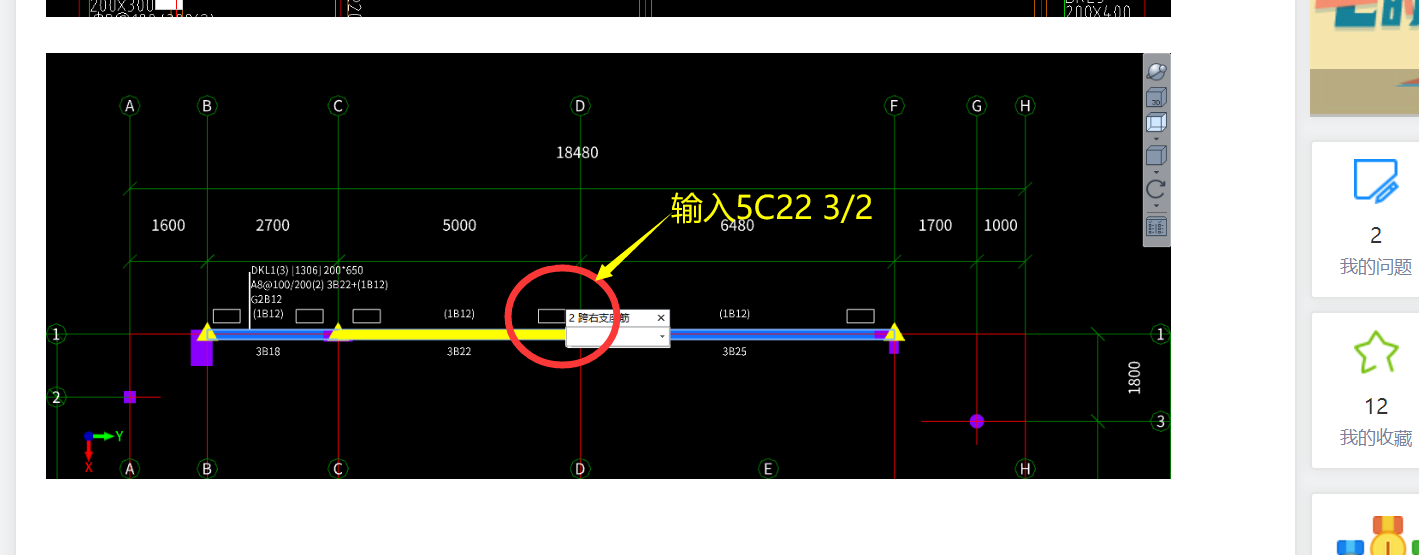Click the orbit view globe icon
The image size is (1419, 555).
[x=1156, y=72]
